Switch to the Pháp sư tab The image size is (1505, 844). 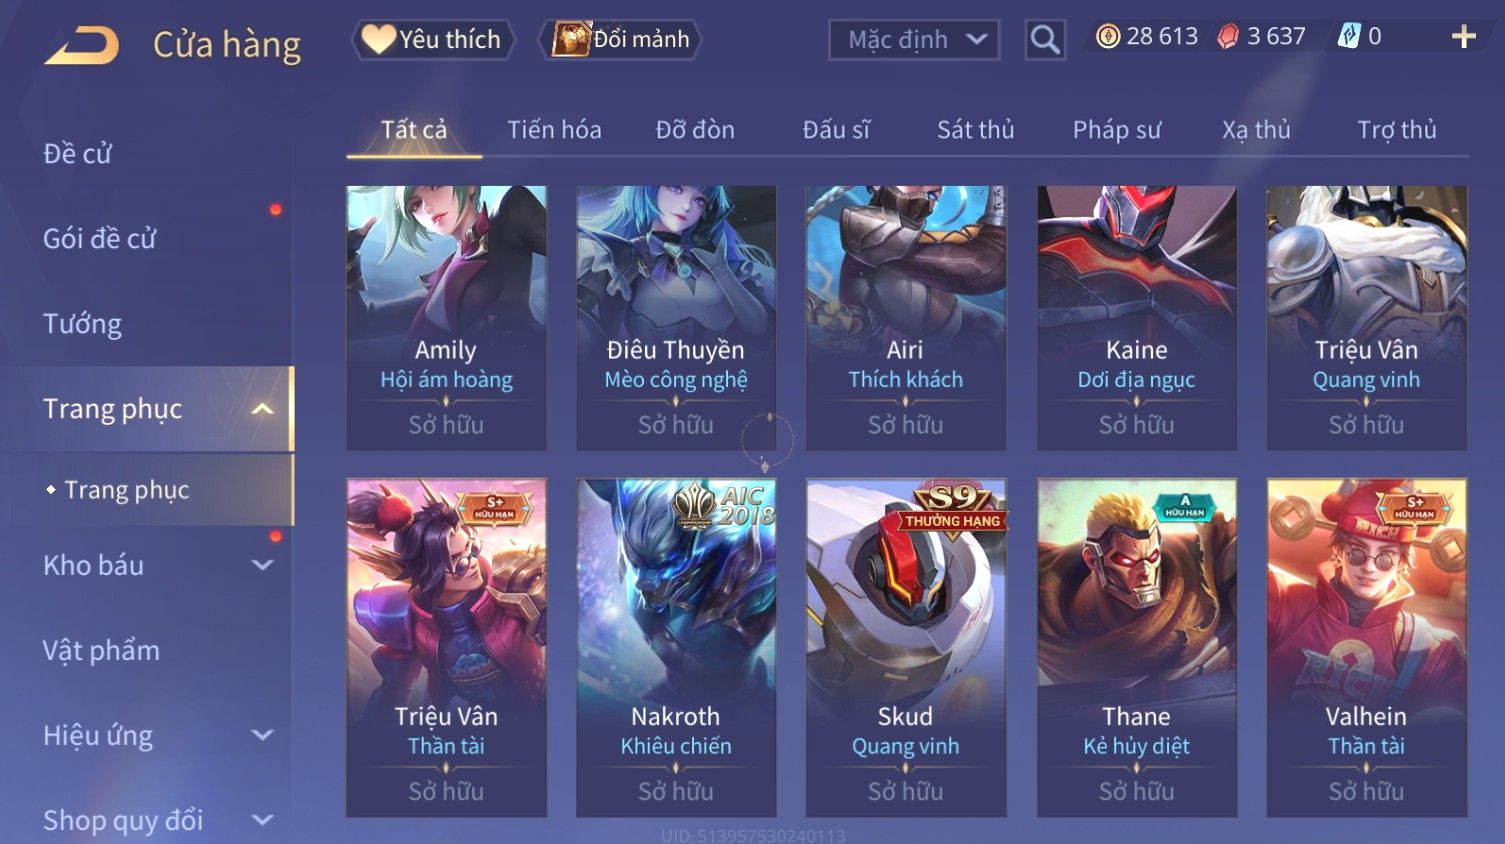1116,130
